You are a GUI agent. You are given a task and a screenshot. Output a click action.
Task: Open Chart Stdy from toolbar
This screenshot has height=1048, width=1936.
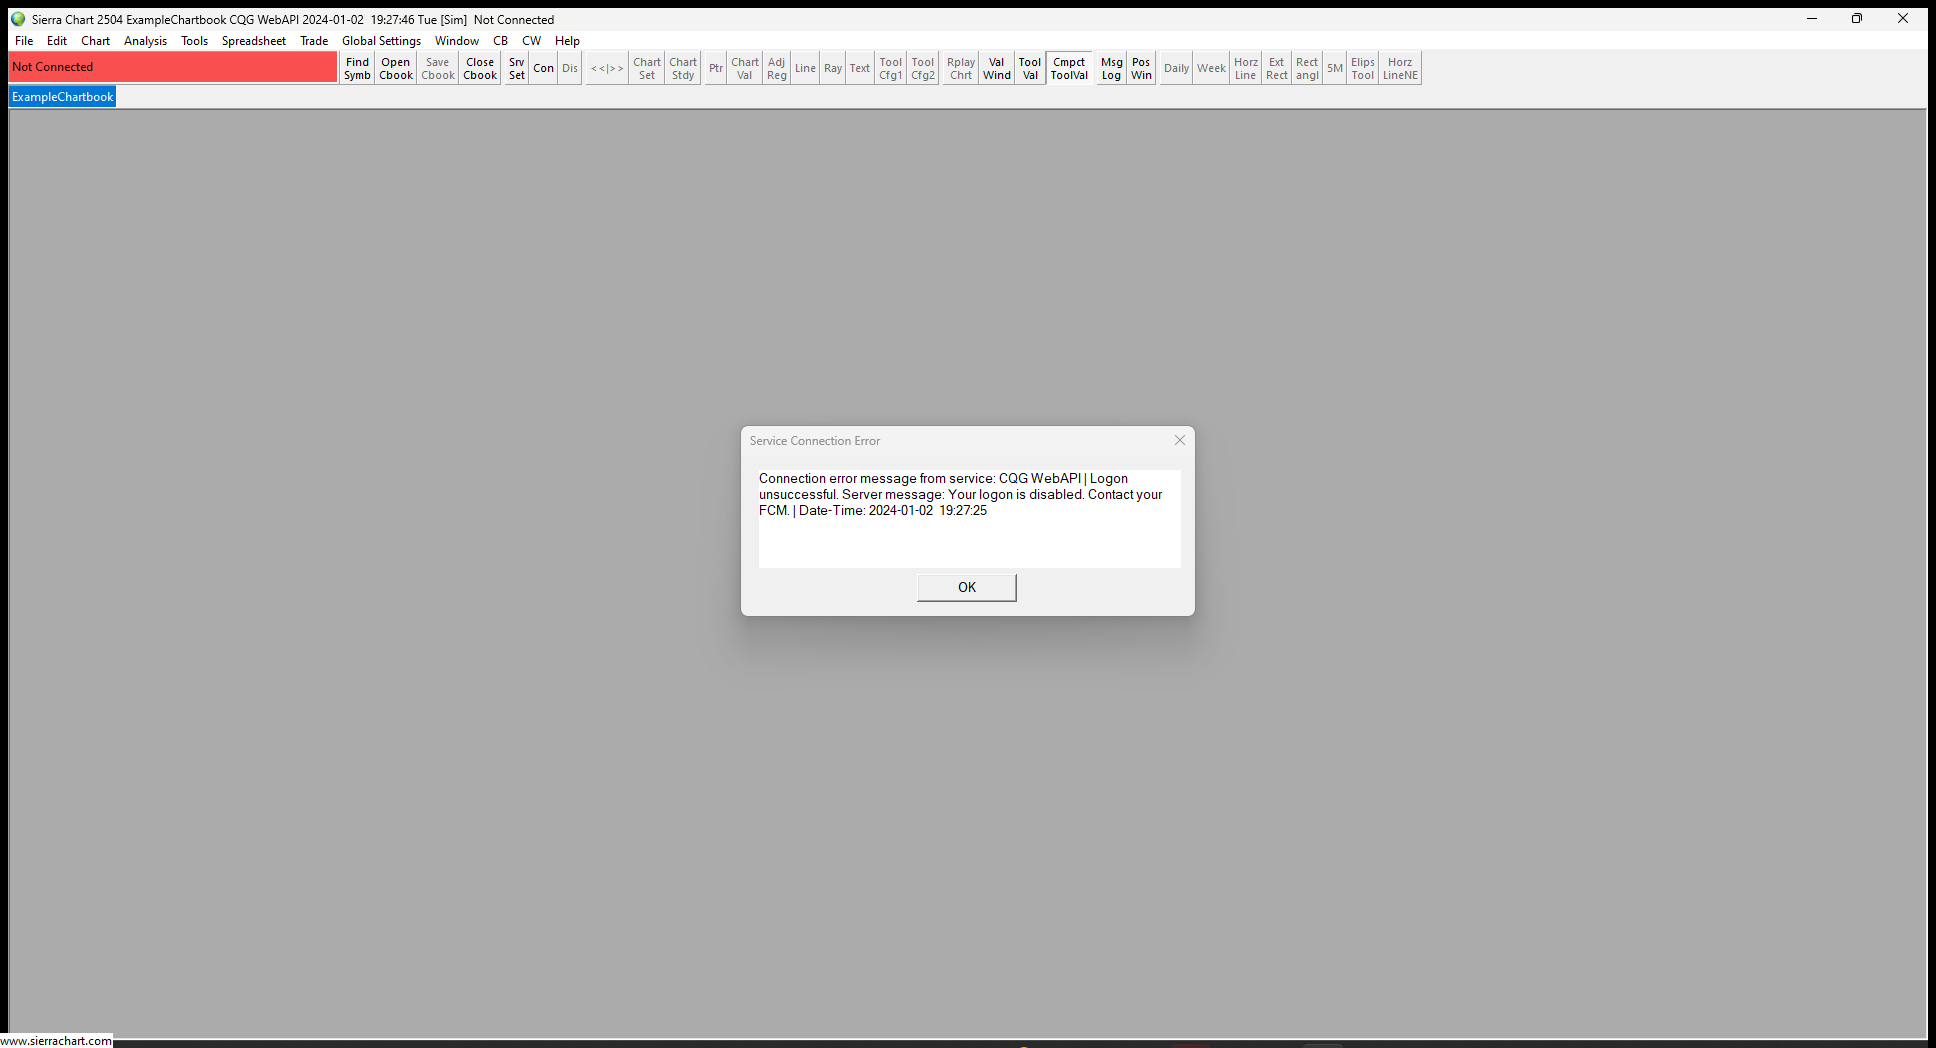coord(683,68)
